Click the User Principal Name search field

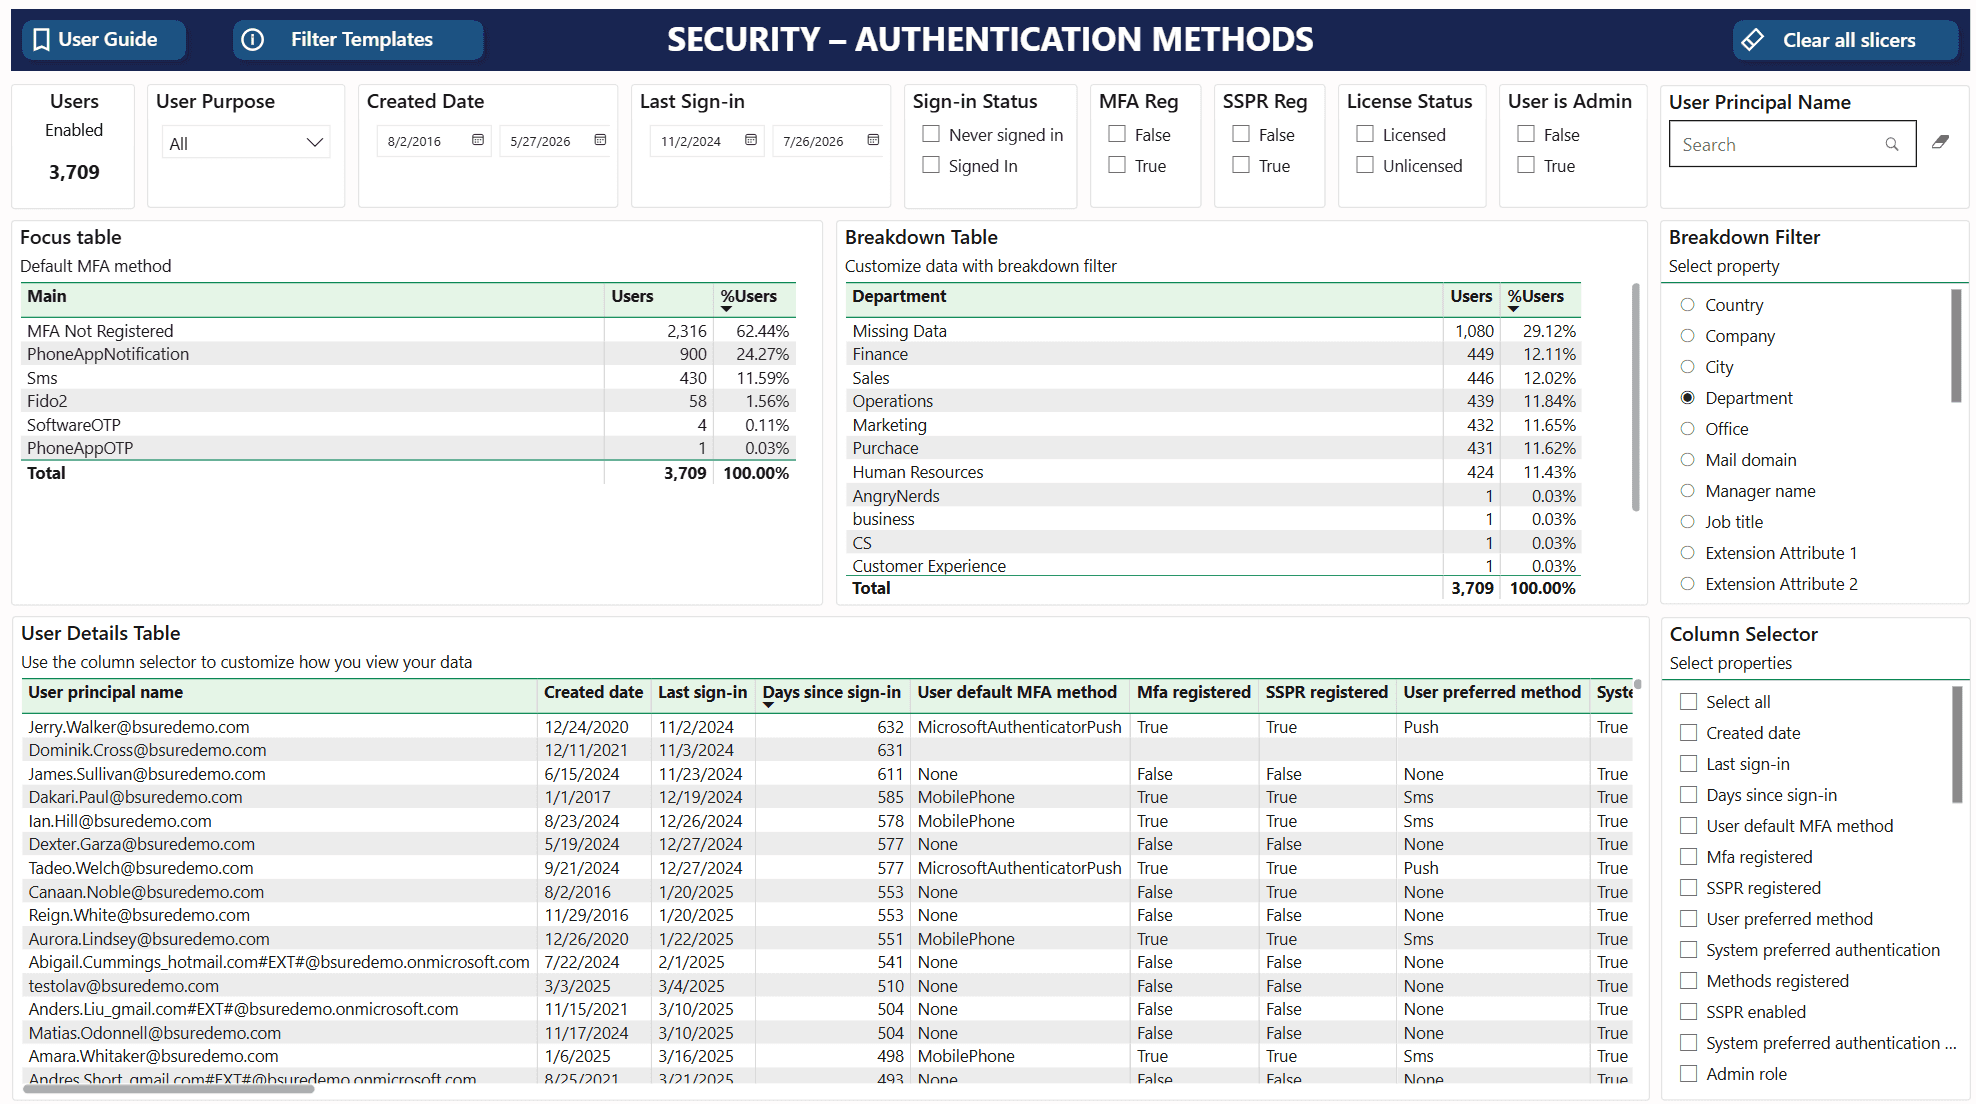pyautogui.click(x=1792, y=145)
